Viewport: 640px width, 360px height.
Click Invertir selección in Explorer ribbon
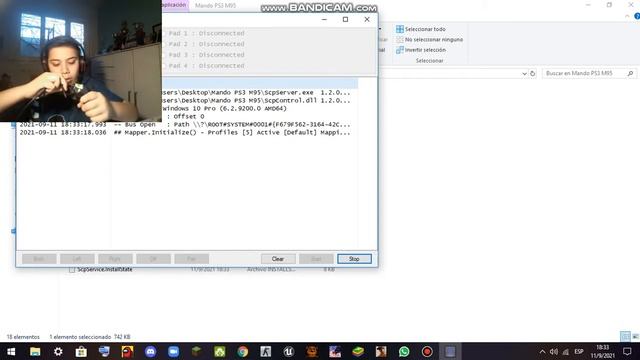tap(421, 50)
